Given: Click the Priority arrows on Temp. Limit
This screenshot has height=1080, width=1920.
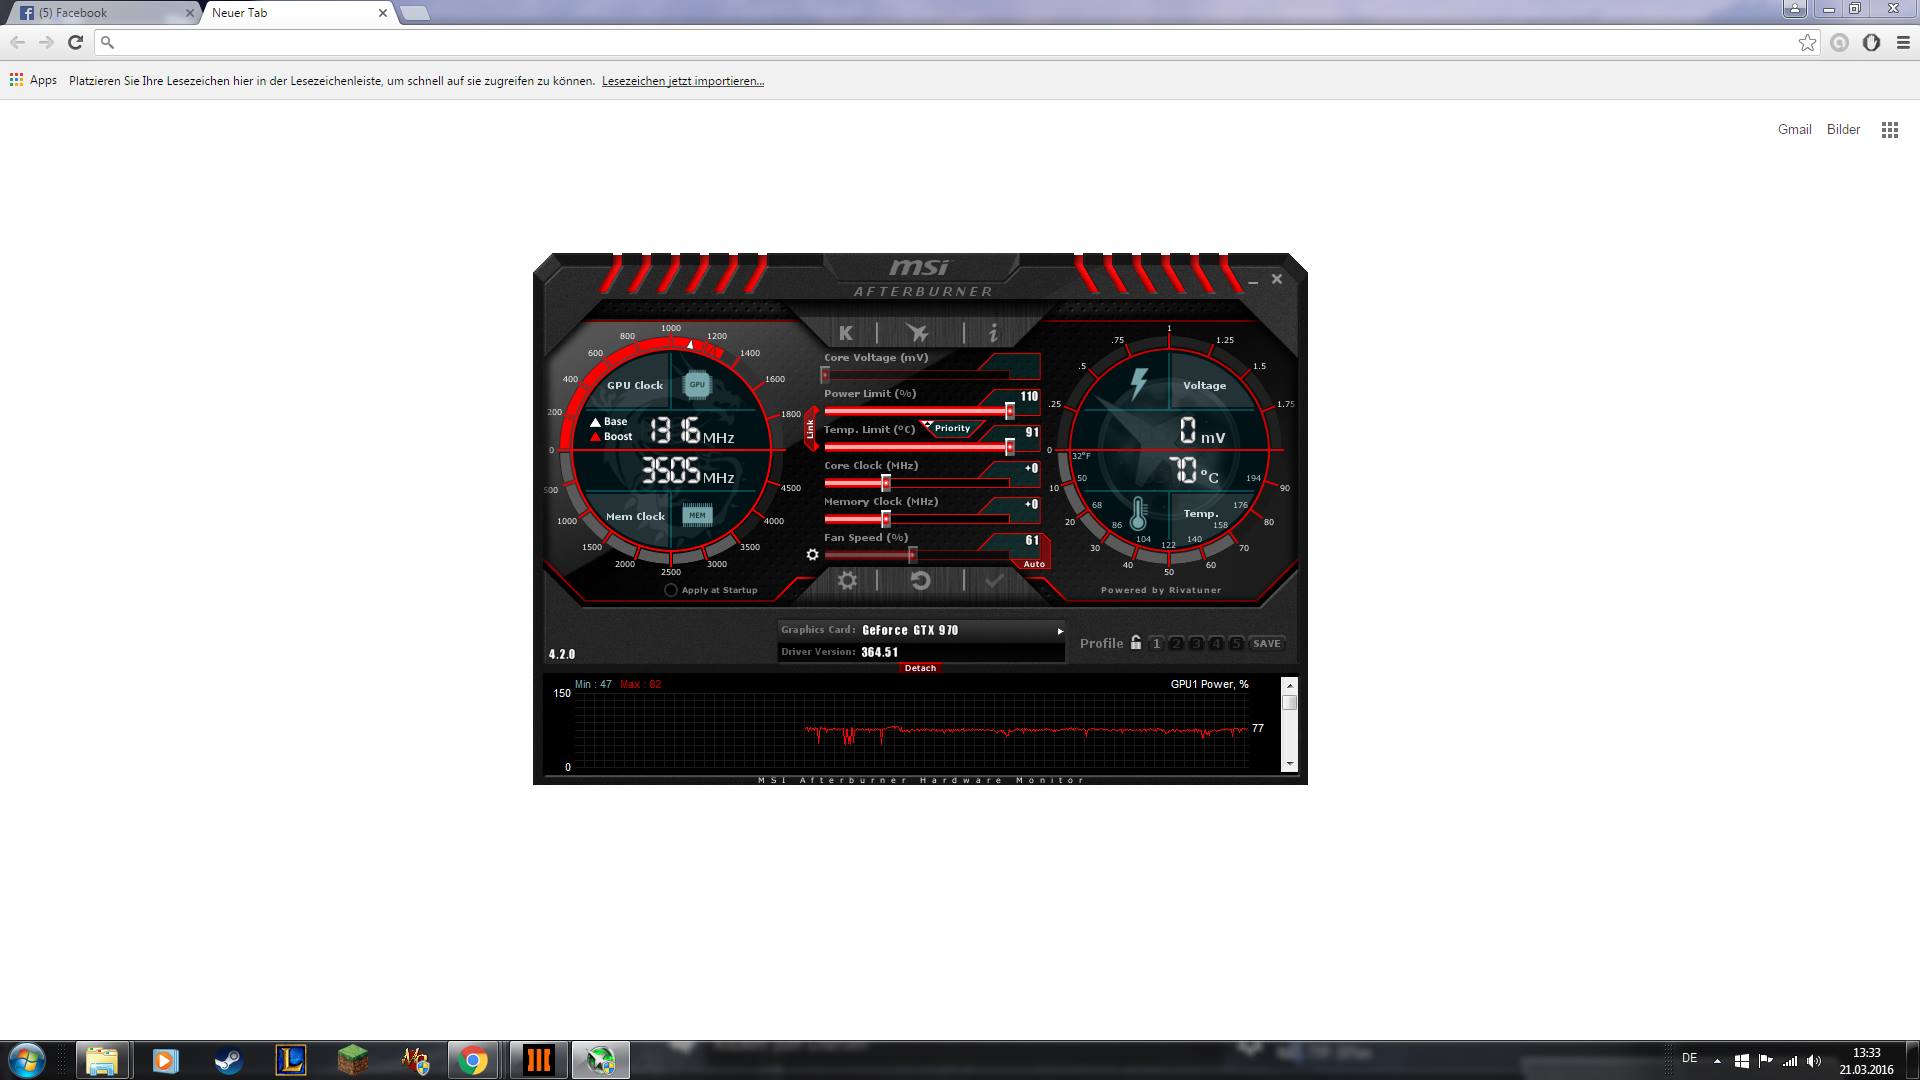Looking at the screenshot, I should point(928,426).
